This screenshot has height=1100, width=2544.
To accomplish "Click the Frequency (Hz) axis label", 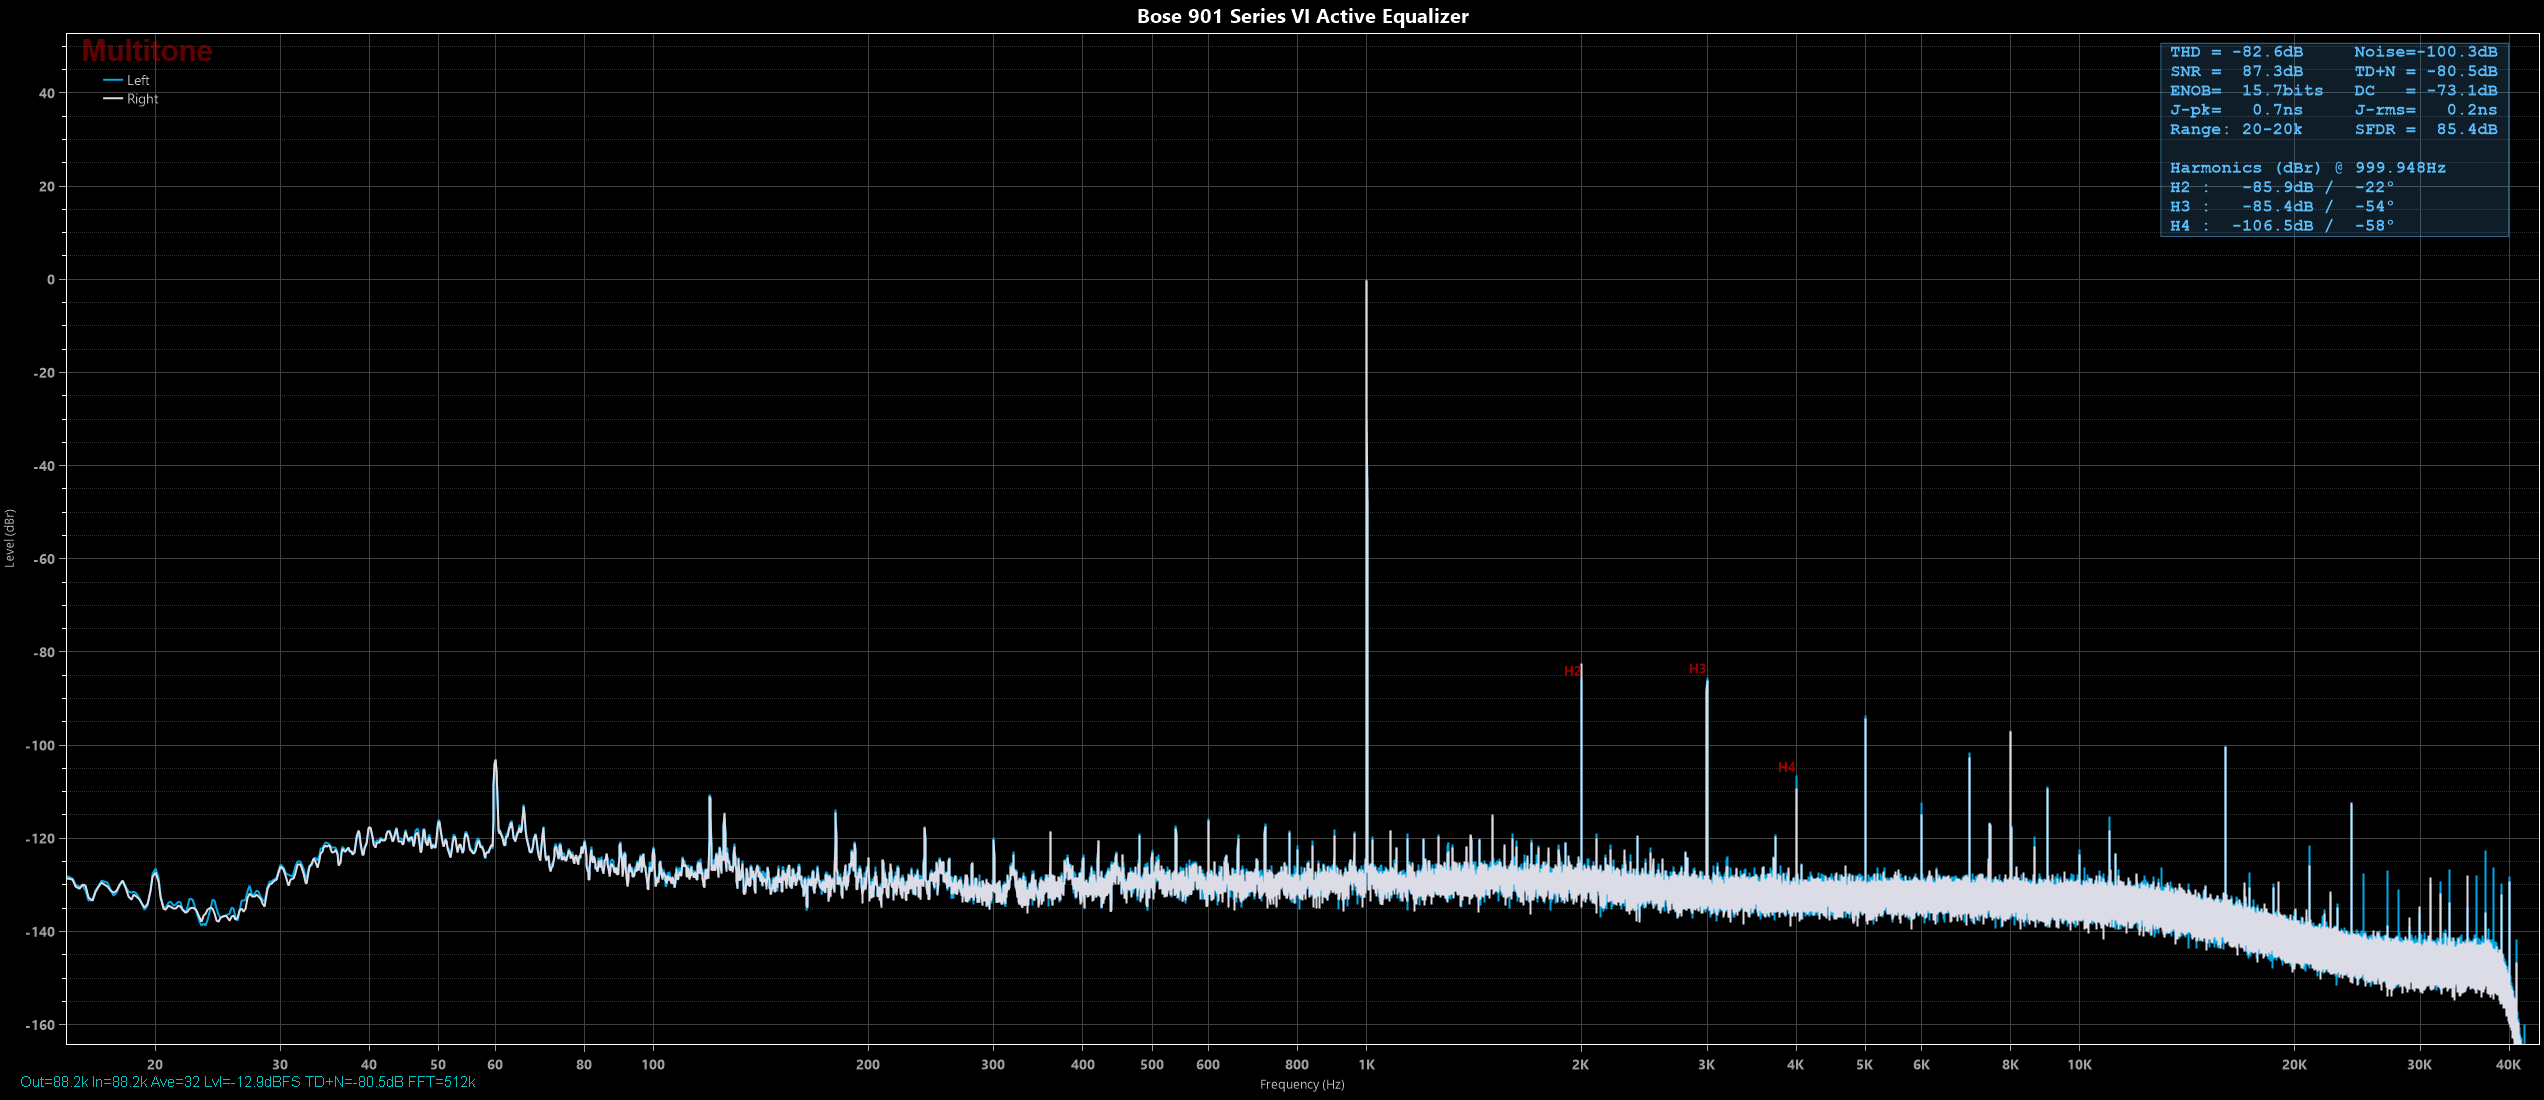I will [1302, 1085].
